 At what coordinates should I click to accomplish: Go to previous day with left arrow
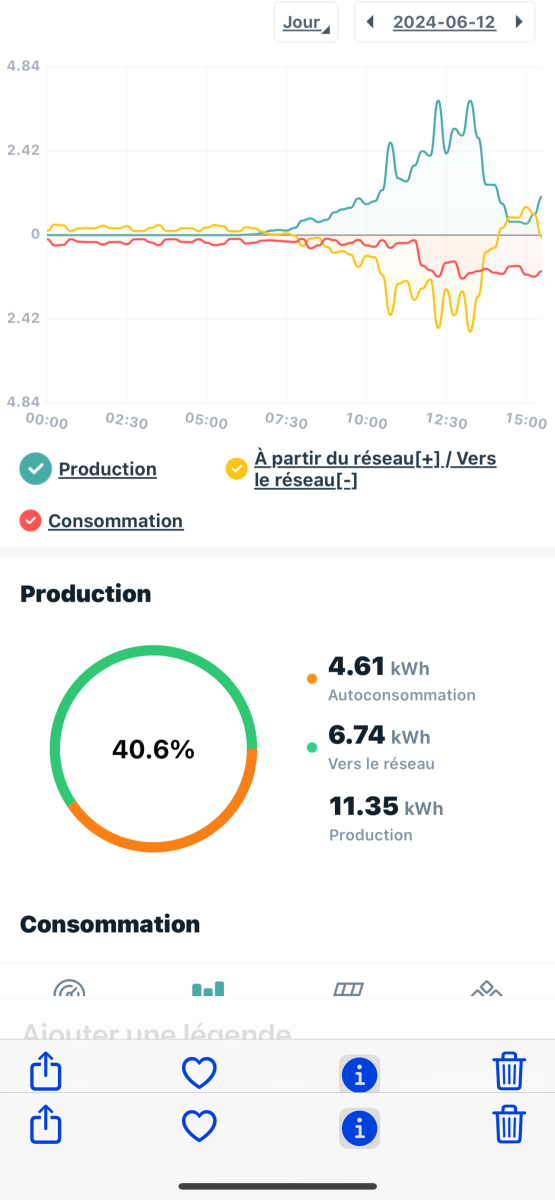(371, 22)
